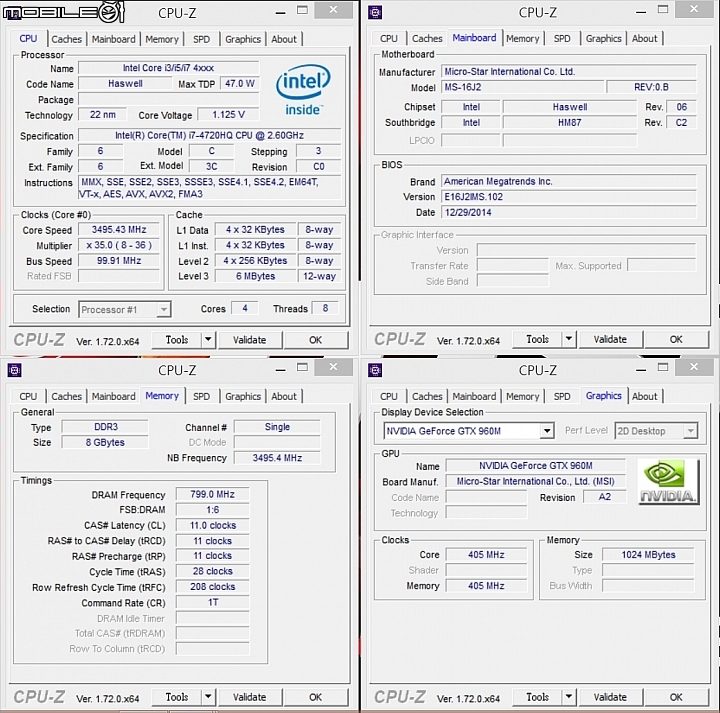Viewport: 720px width, 713px height.
Task: Click the BIOS Date '12/29/2014'
Action: click(569, 213)
